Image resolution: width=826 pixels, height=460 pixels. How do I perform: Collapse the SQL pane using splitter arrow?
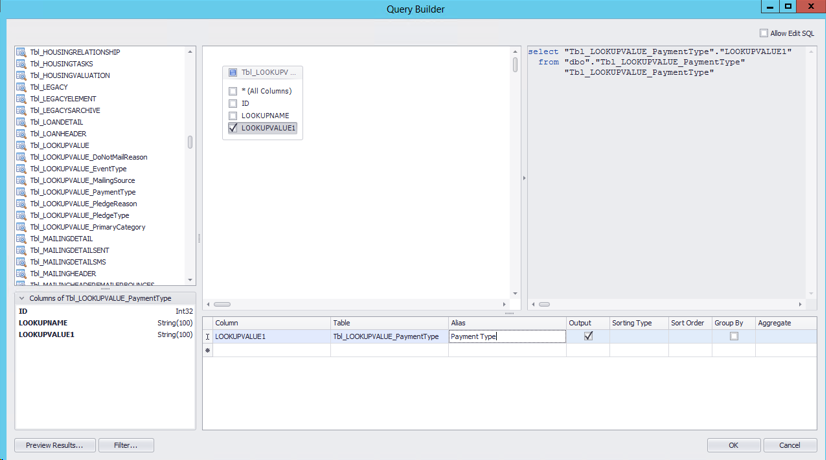[524, 178]
